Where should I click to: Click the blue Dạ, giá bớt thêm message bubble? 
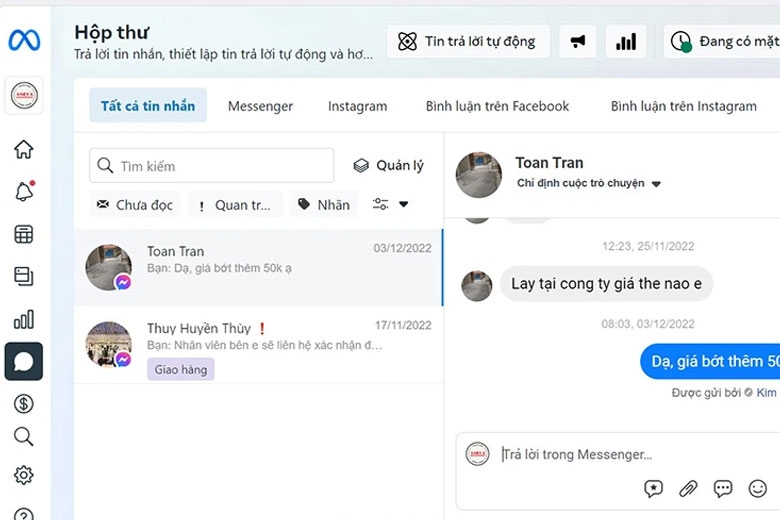710,361
